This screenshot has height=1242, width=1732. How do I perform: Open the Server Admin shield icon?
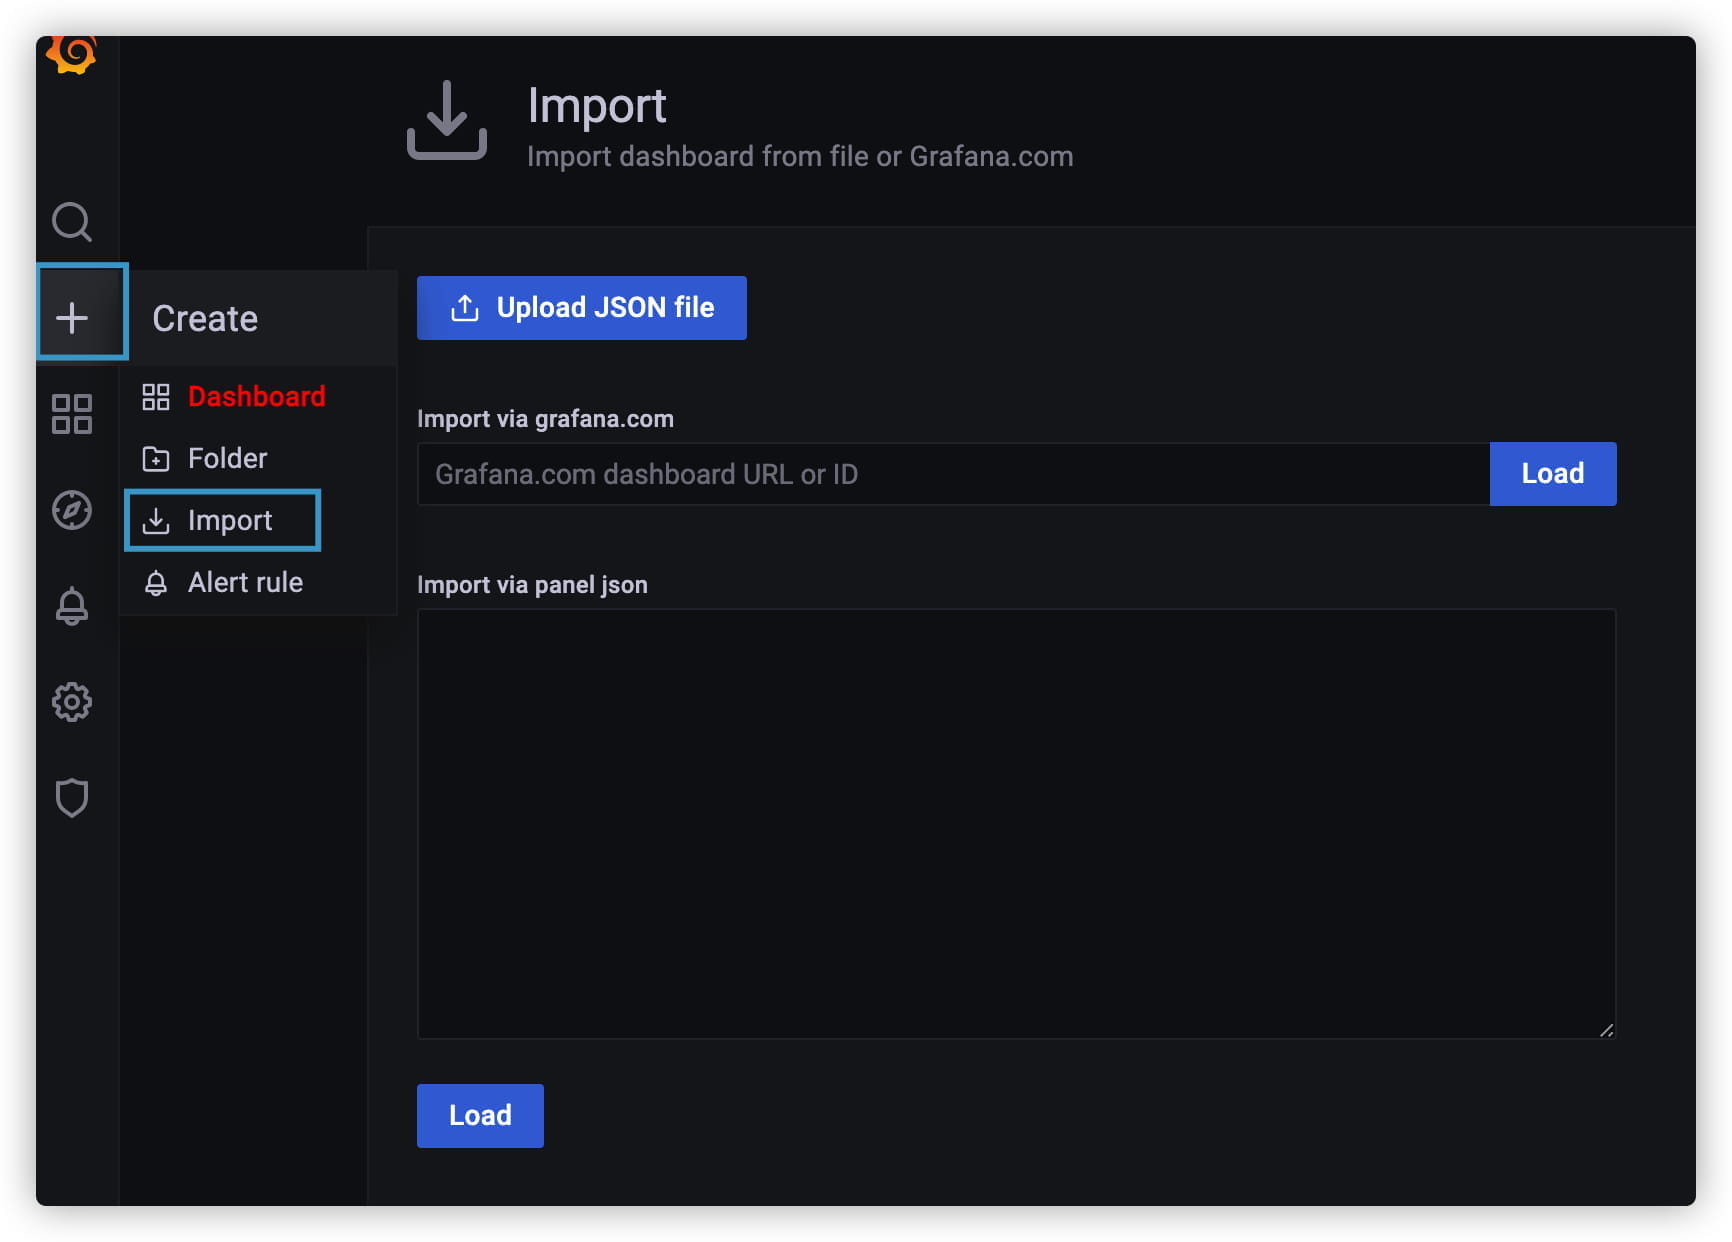tap(72, 798)
